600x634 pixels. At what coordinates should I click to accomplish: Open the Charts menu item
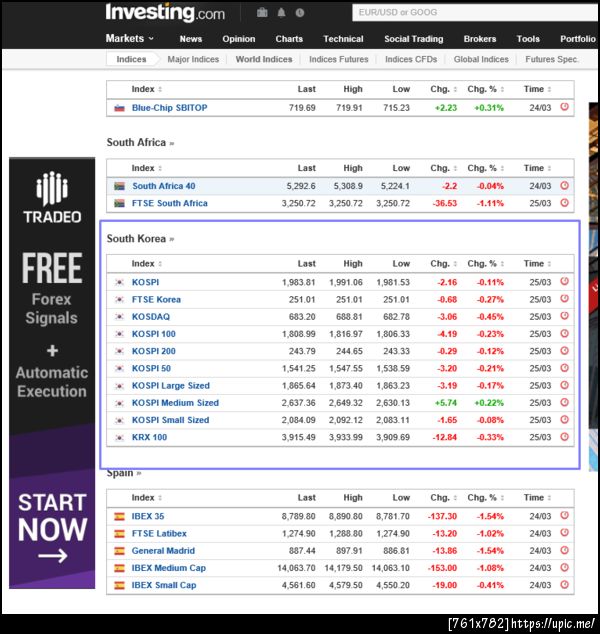289,39
